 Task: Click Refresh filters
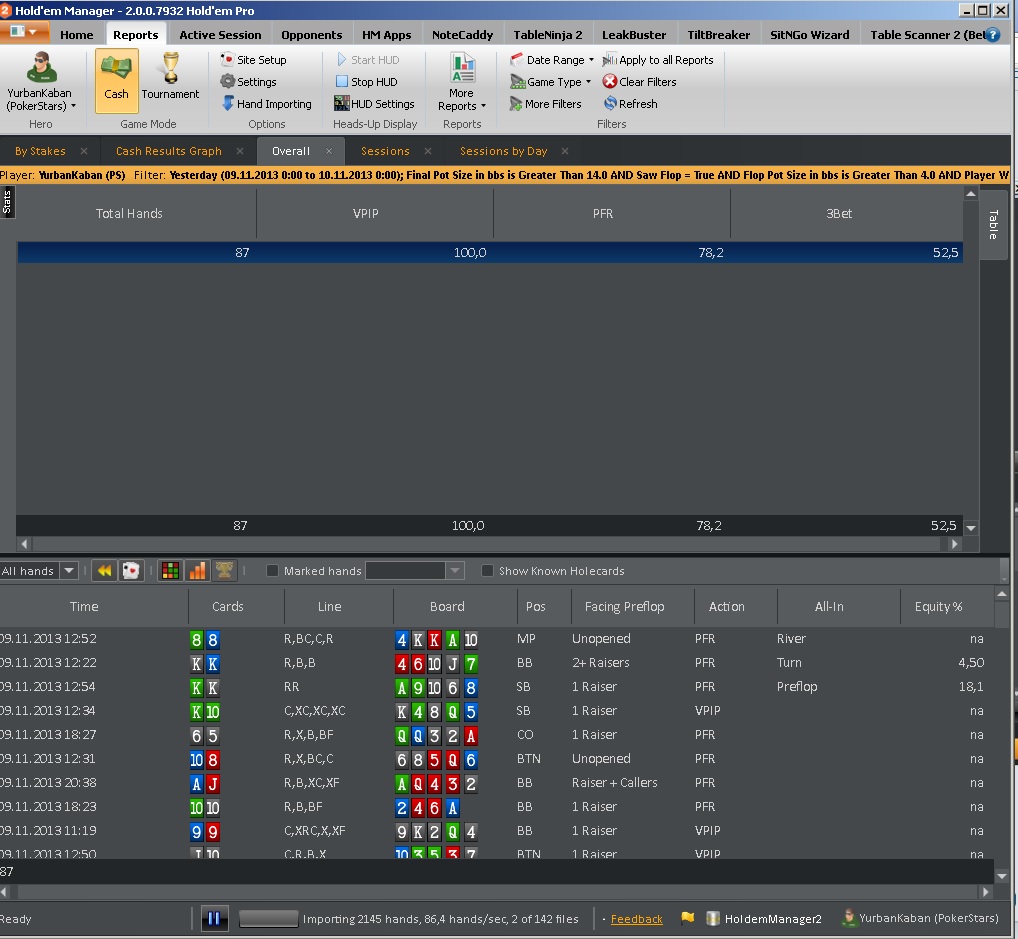[630, 104]
